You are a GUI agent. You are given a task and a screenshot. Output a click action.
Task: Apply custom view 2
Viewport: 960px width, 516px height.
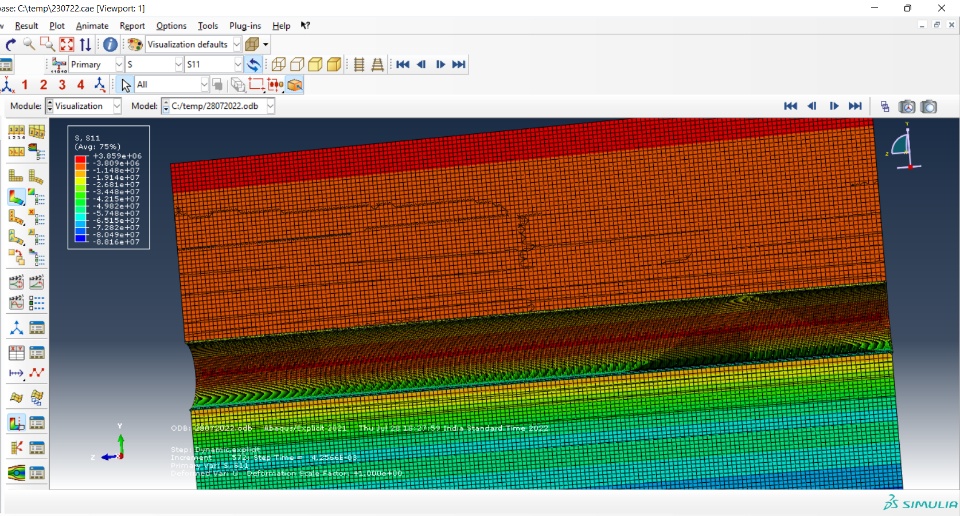(43, 84)
